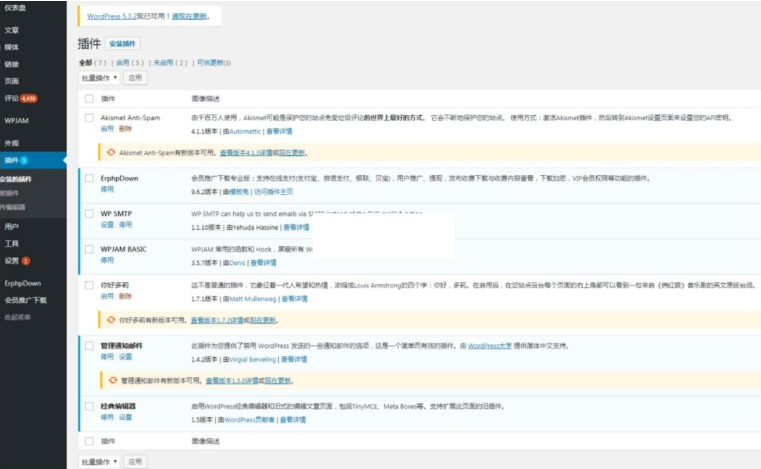
Task: View version 4.1.3 details for Akismet
Action: coord(246,152)
